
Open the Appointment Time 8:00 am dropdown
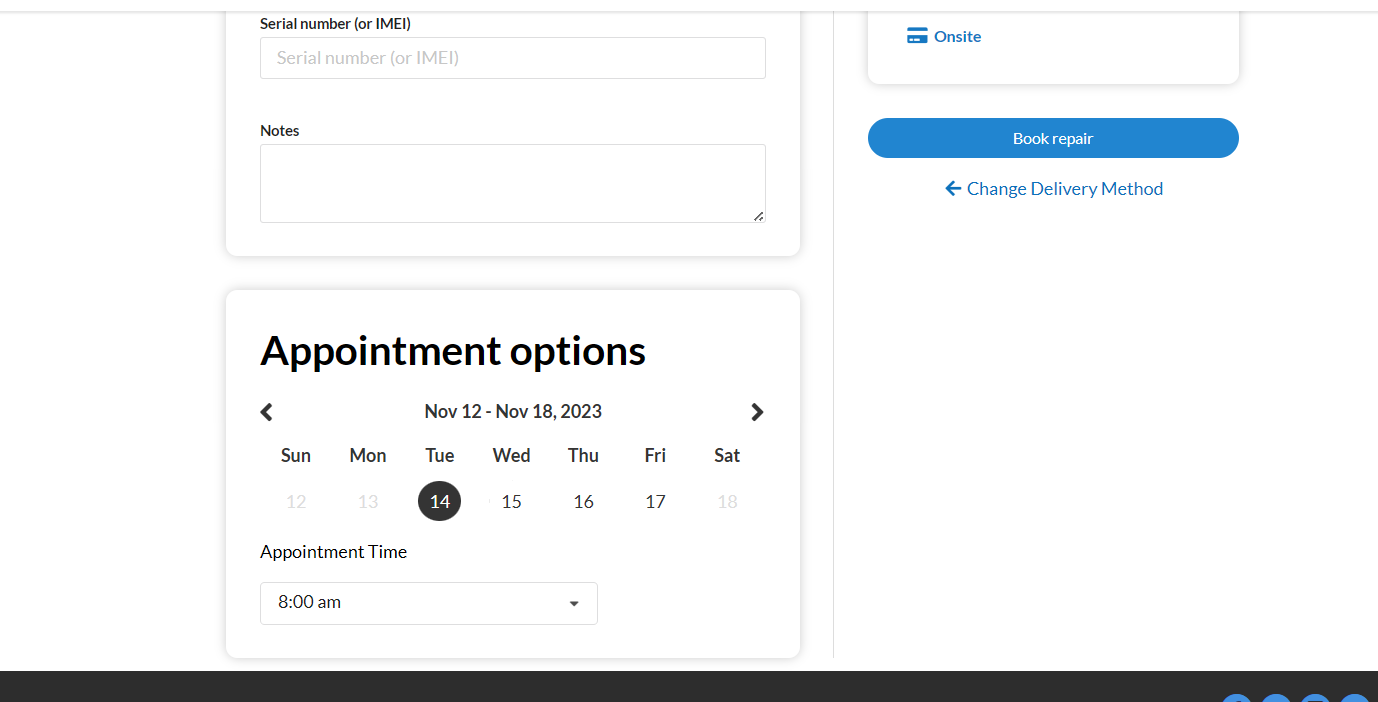[x=429, y=603]
